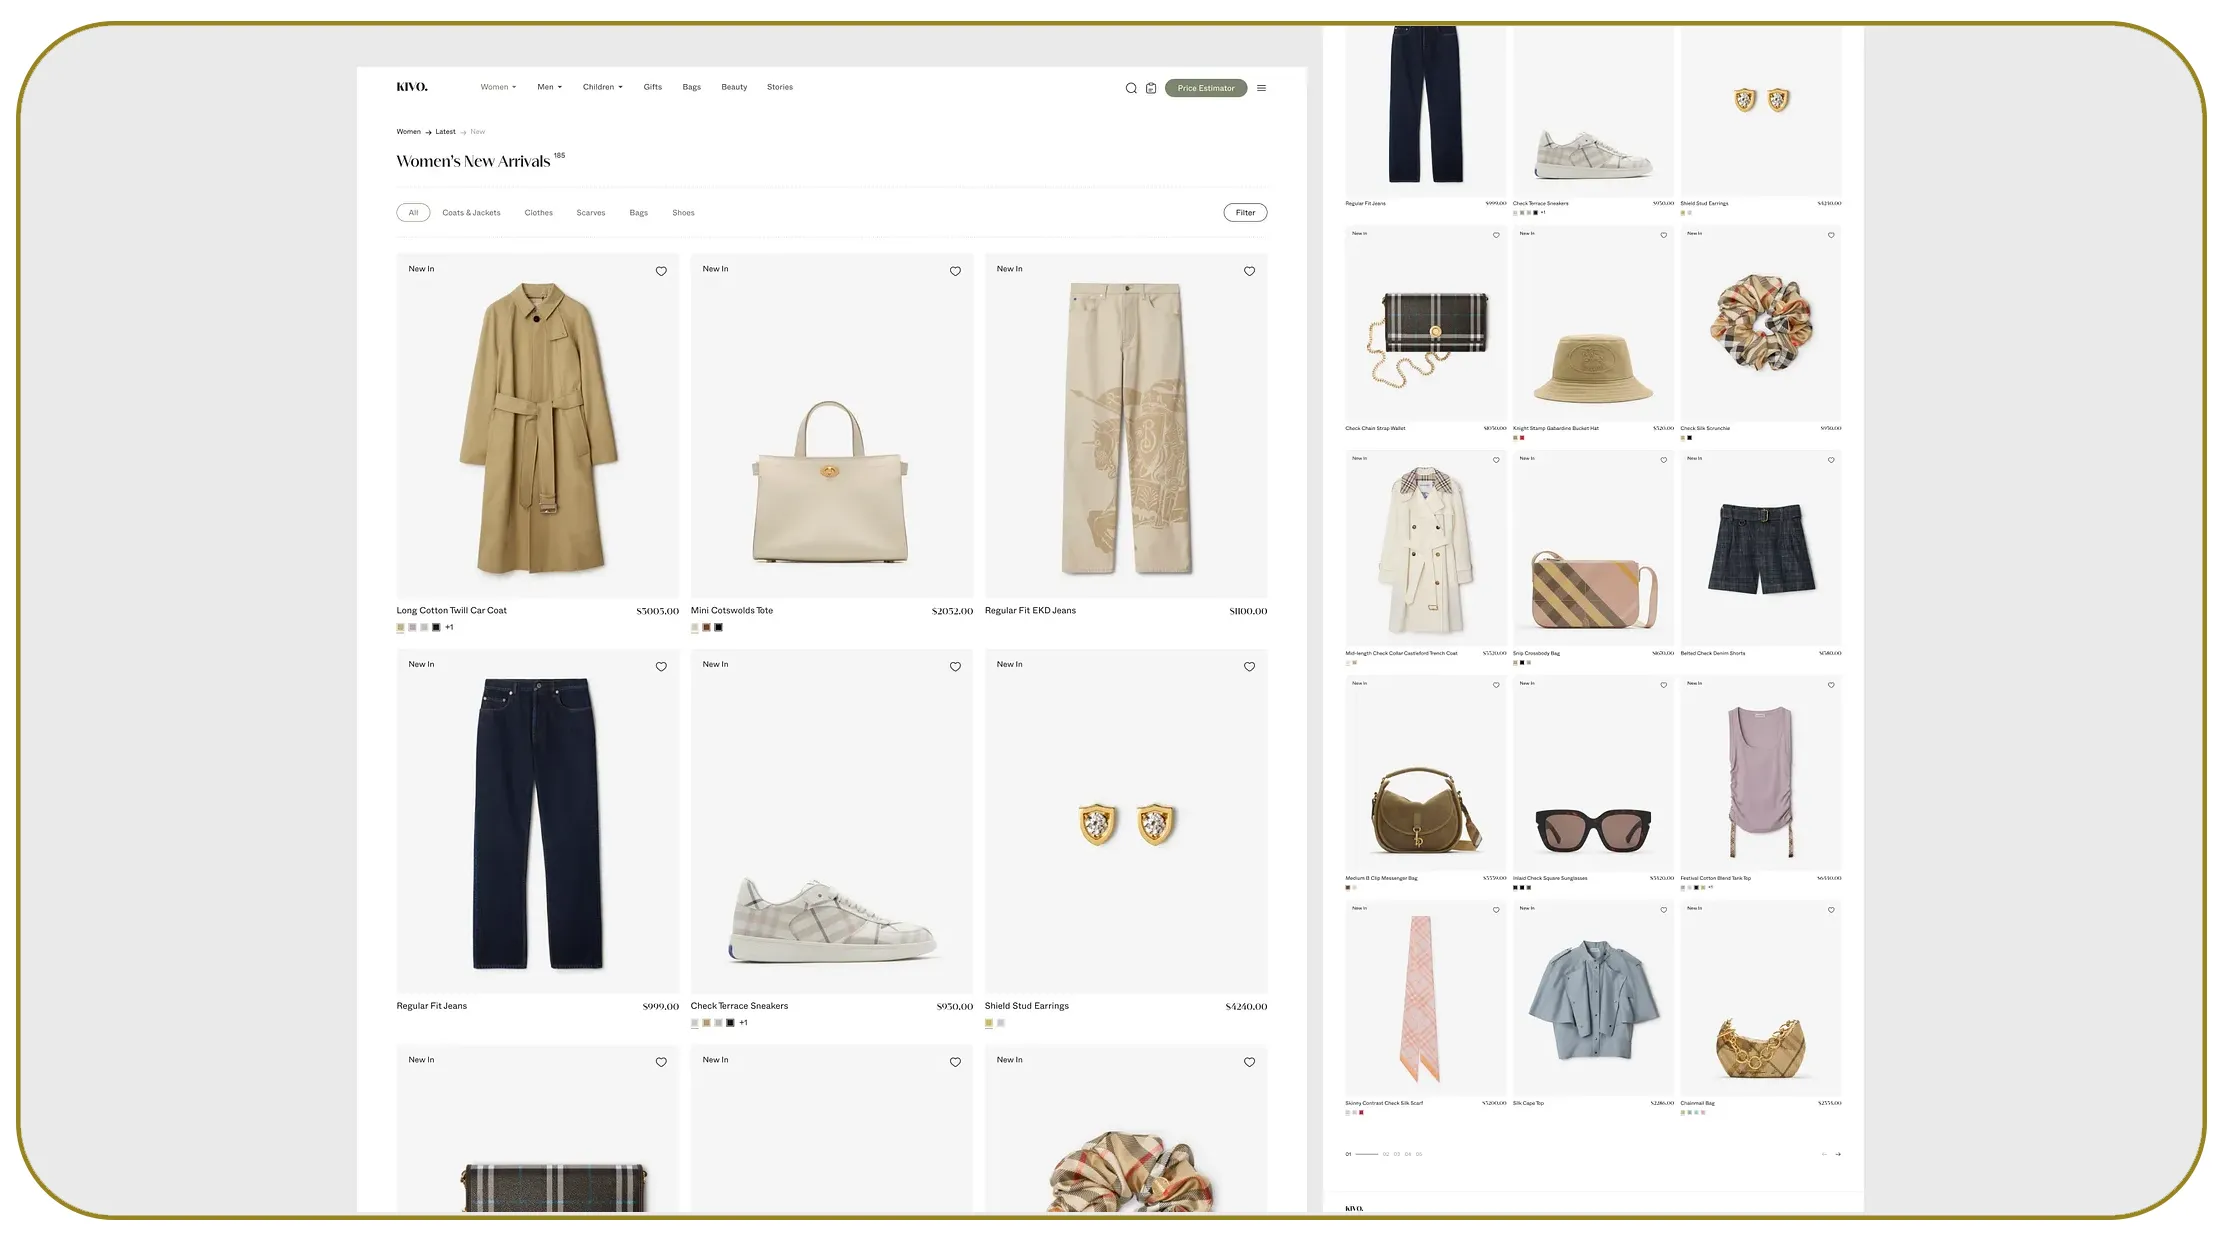Toggle wishlist heart on Long Cotton Twill Car Coat
The width and height of the screenshot is (2223, 1240).
(661, 271)
